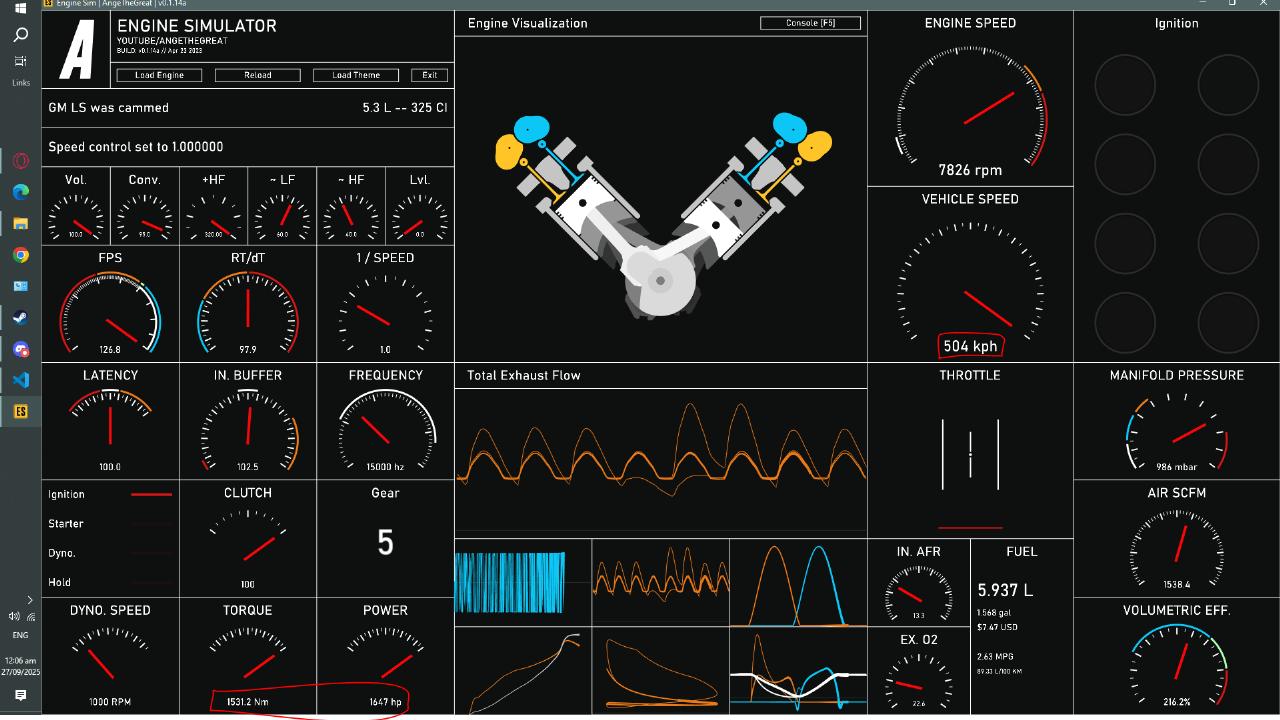Select the Engine Sim ES taskbar icon
The image size is (1280, 720).
click(20, 411)
